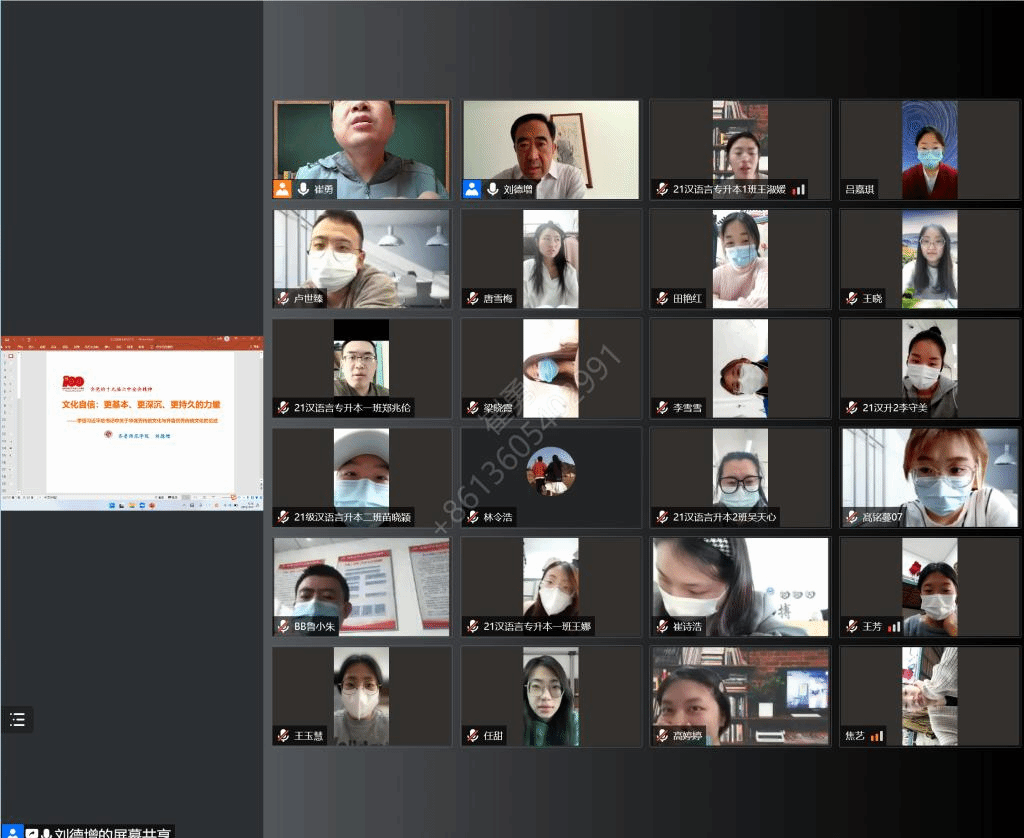Click the blue co-host badge beside 刘德增

pos(472,189)
